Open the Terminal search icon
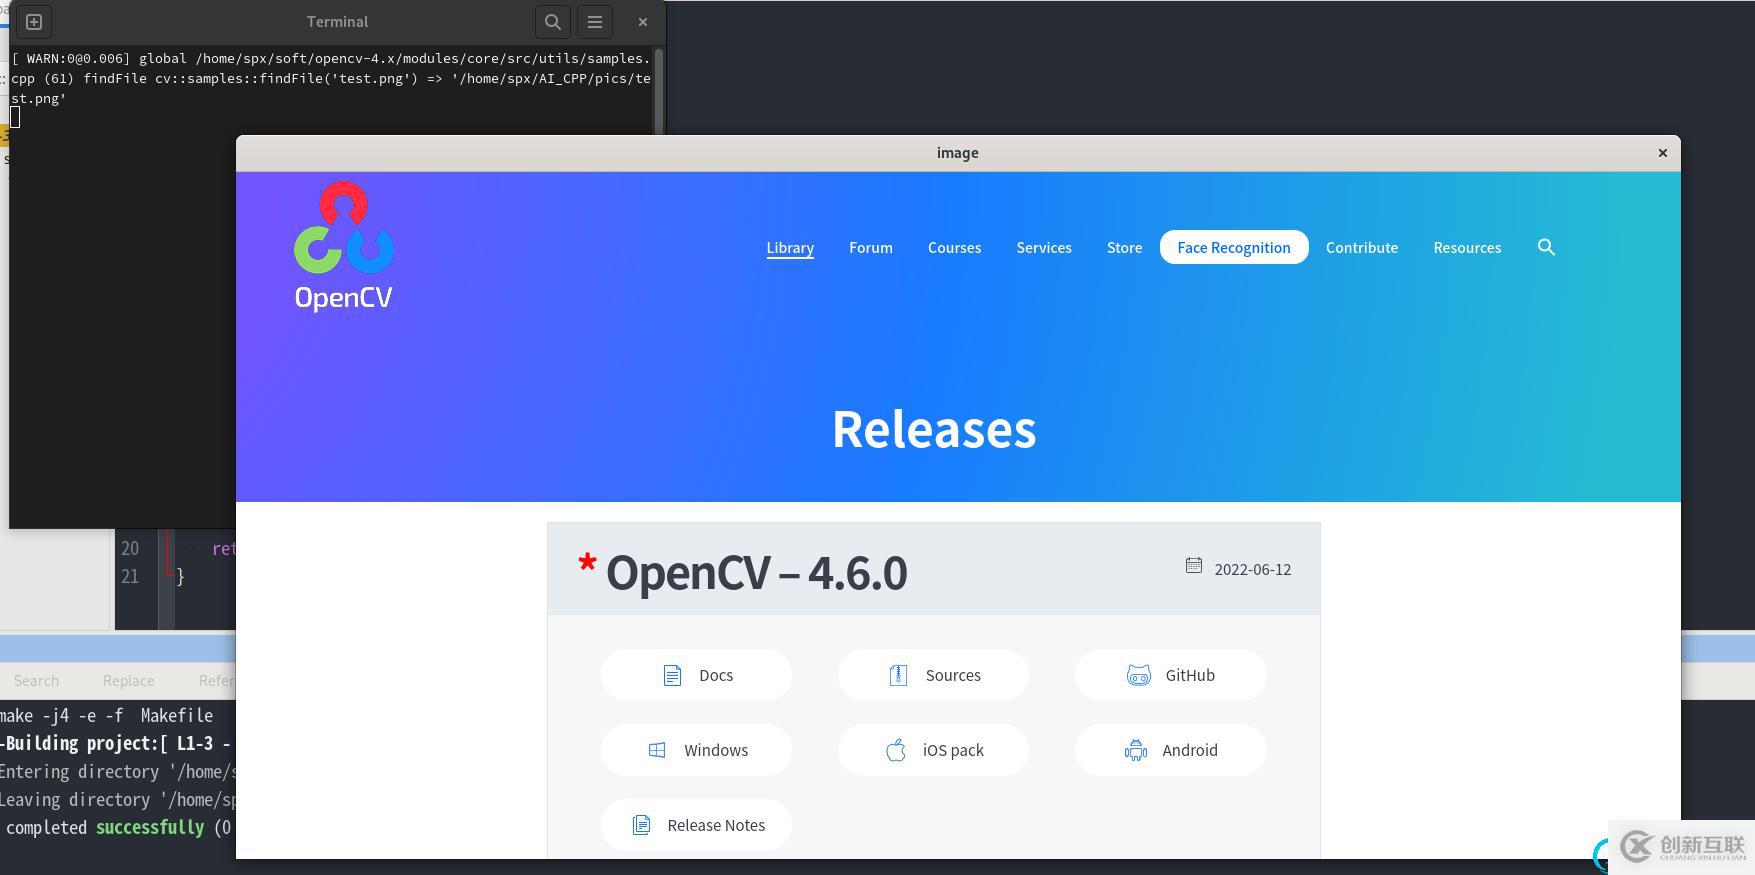1755x875 pixels. point(552,22)
